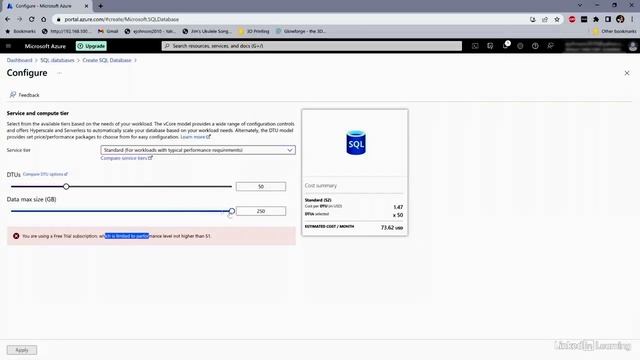Click the Upgrade button
Viewport: 640px width, 360px height.
[91, 46]
